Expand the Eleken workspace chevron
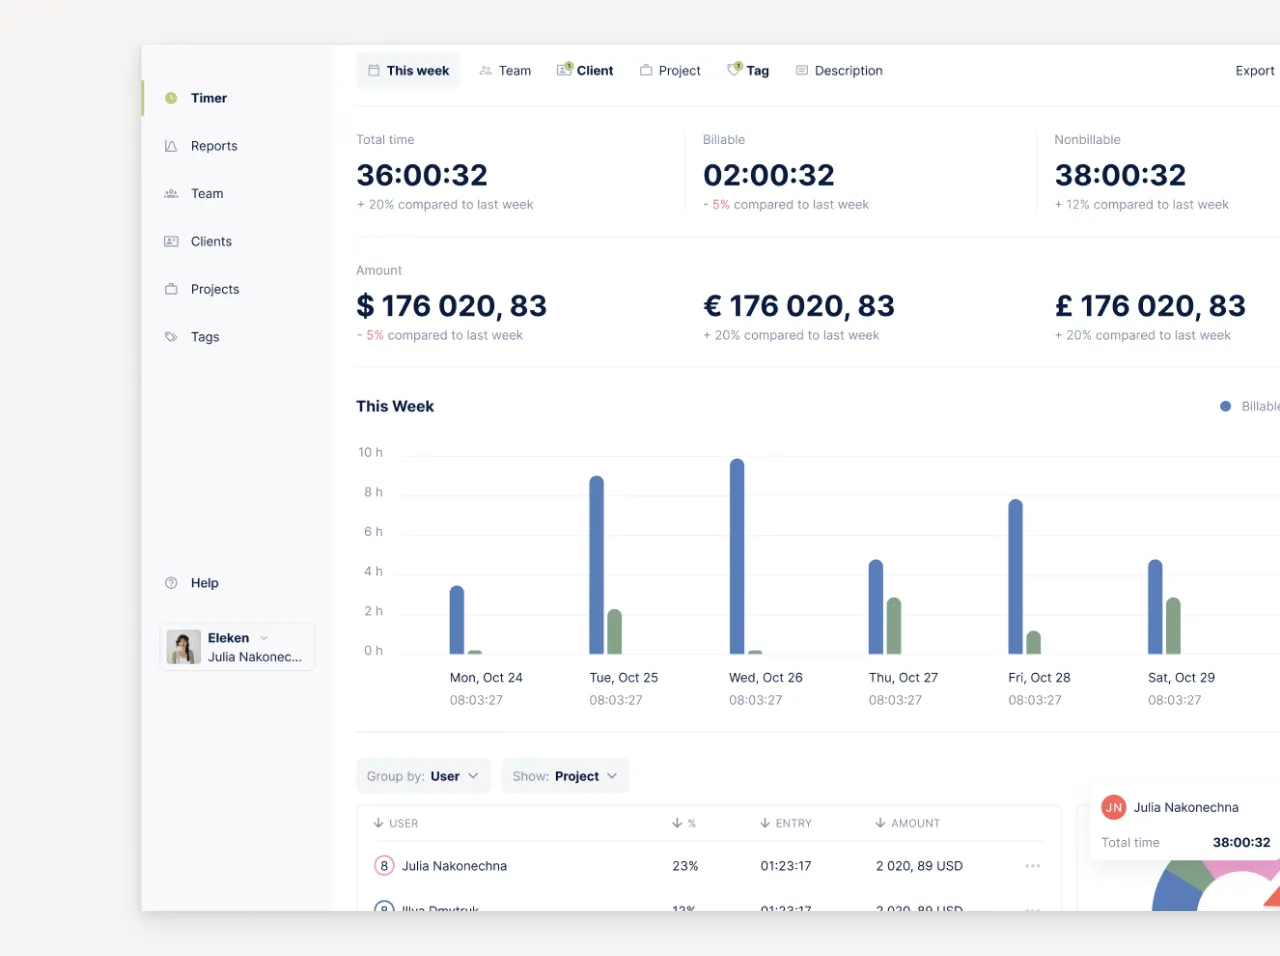Screen dimensions: 1280x956 point(264,638)
